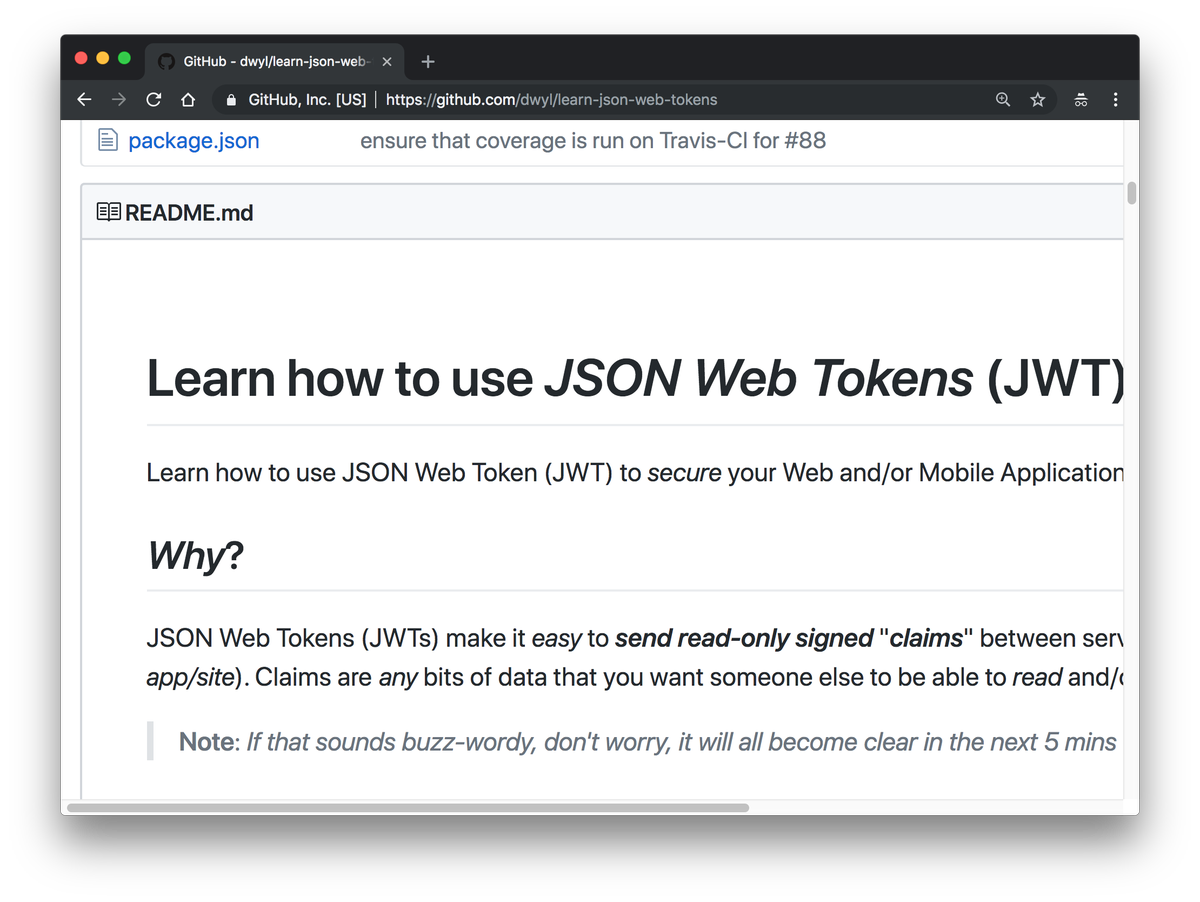Click the horizontal scrollbar at page bottom
The image size is (1200, 902).
[408, 807]
